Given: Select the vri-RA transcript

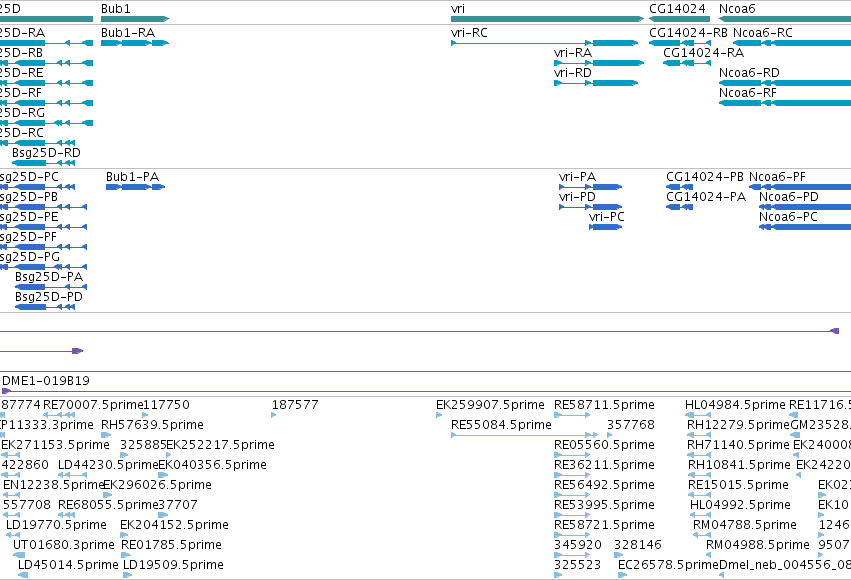Looking at the screenshot, I should [599, 63].
